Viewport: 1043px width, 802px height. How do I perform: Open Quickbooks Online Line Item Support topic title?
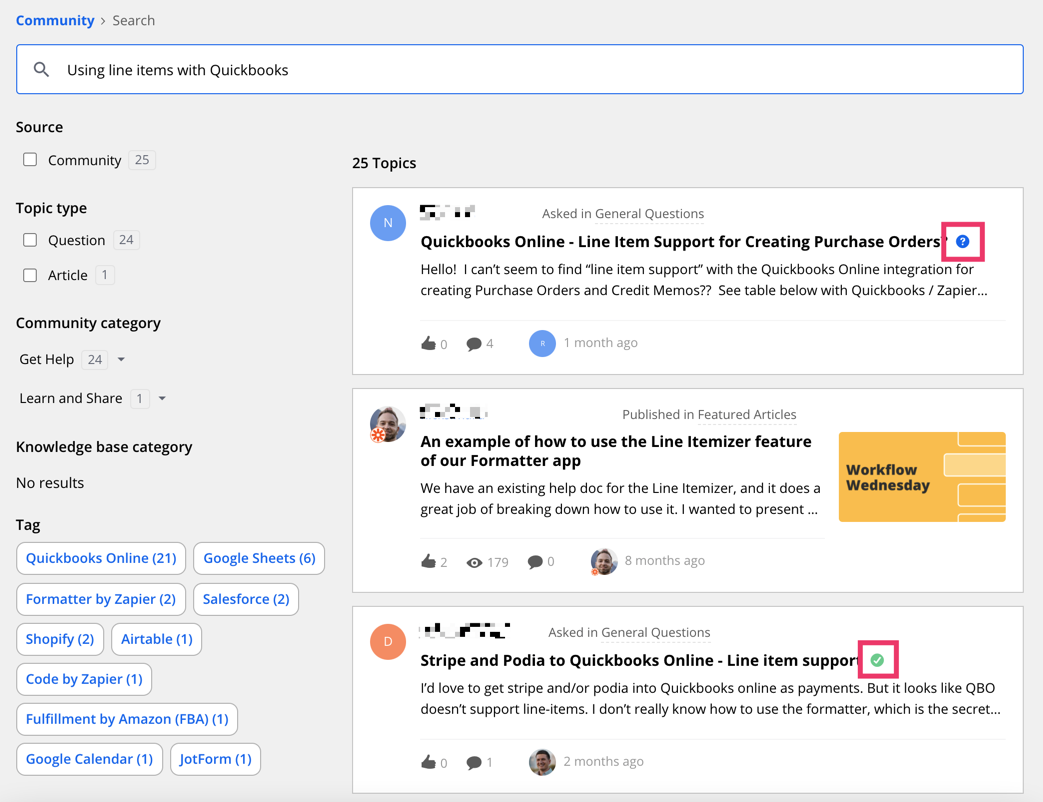pyautogui.click(x=683, y=241)
